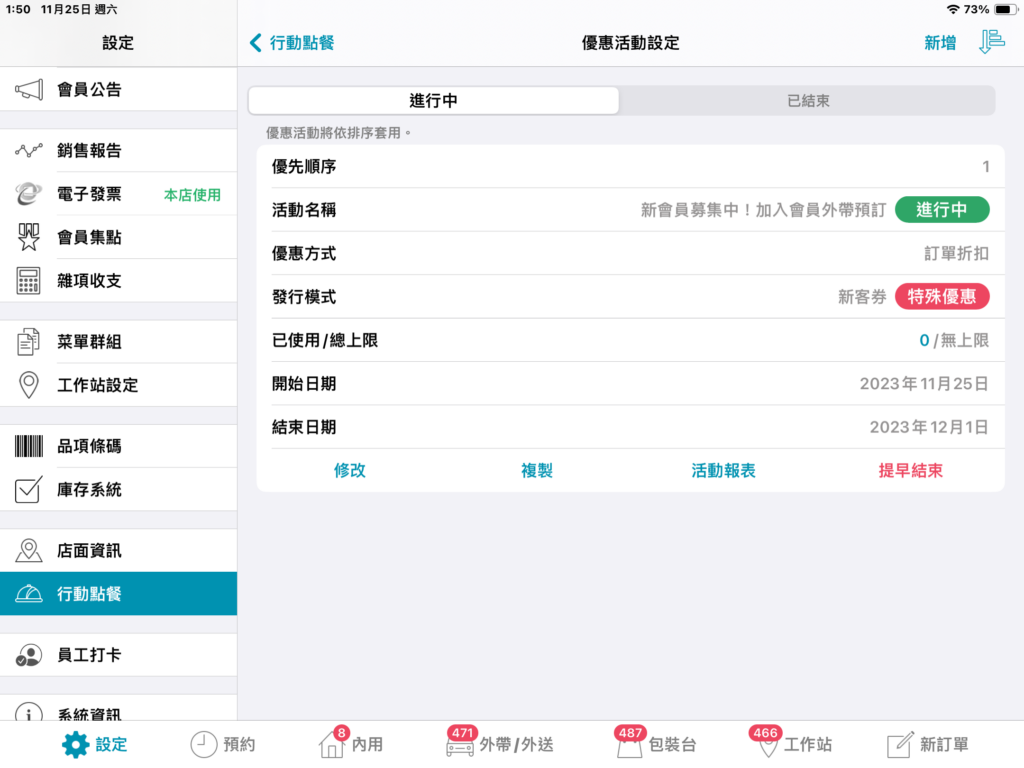Tap the 內用 tab label
Screen dimensions: 1024x768
[368, 744]
